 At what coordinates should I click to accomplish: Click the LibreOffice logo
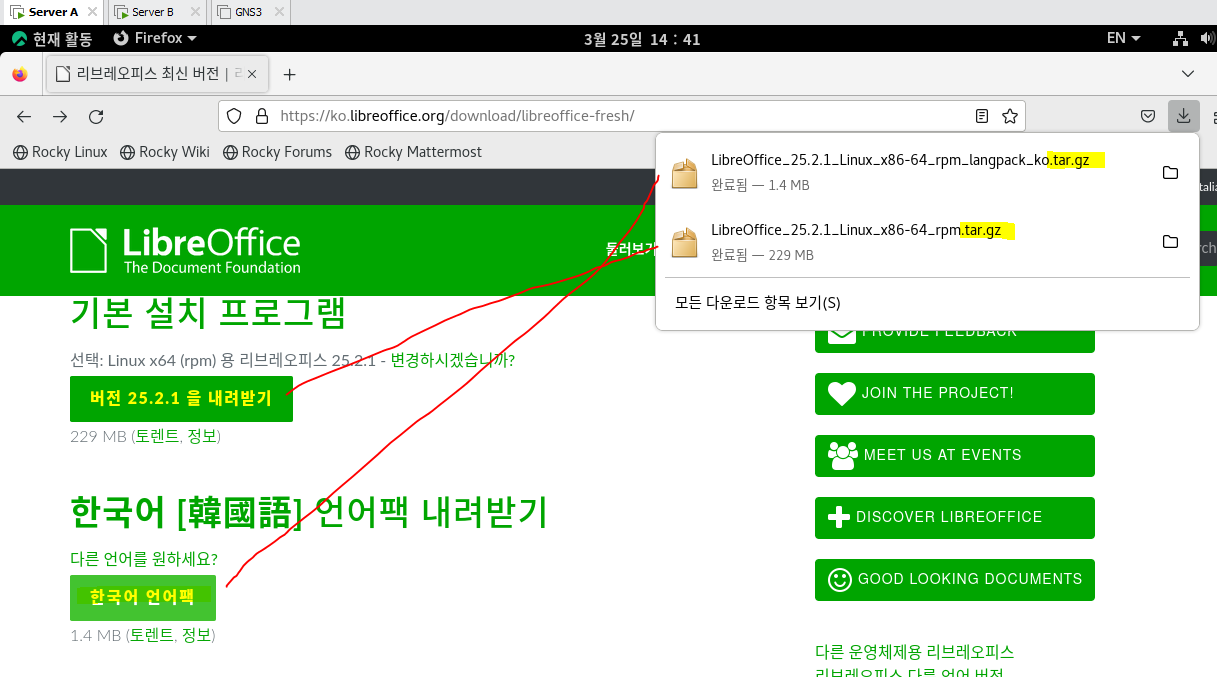pyautogui.click(x=185, y=250)
